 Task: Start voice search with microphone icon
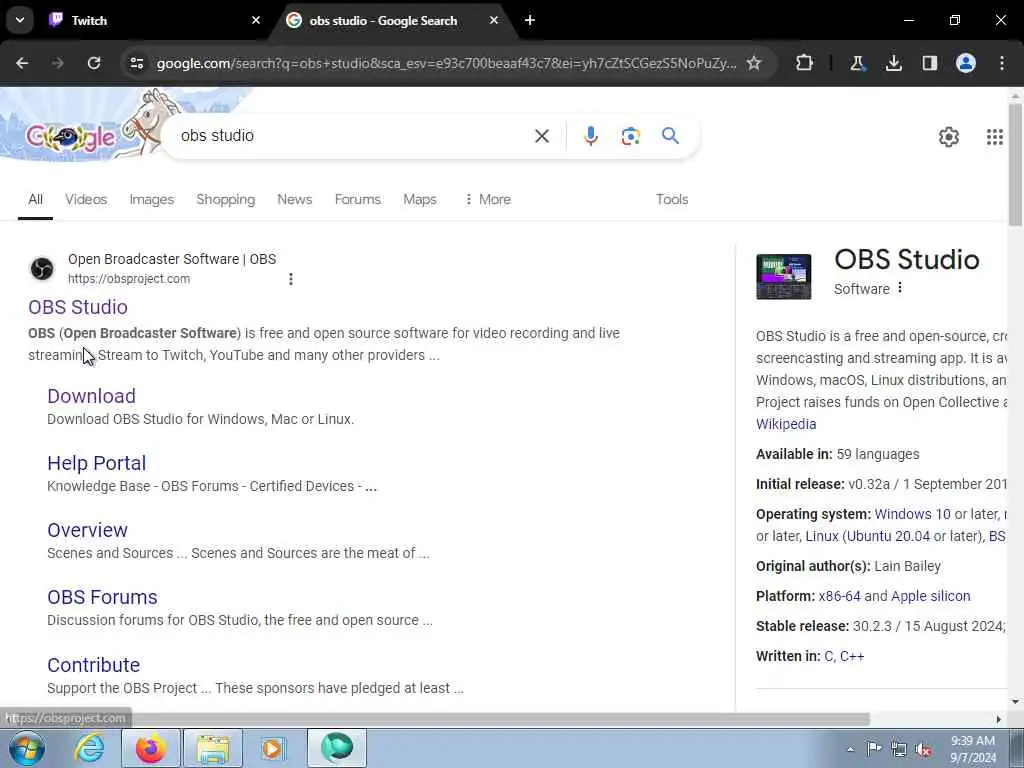tap(590, 136)
